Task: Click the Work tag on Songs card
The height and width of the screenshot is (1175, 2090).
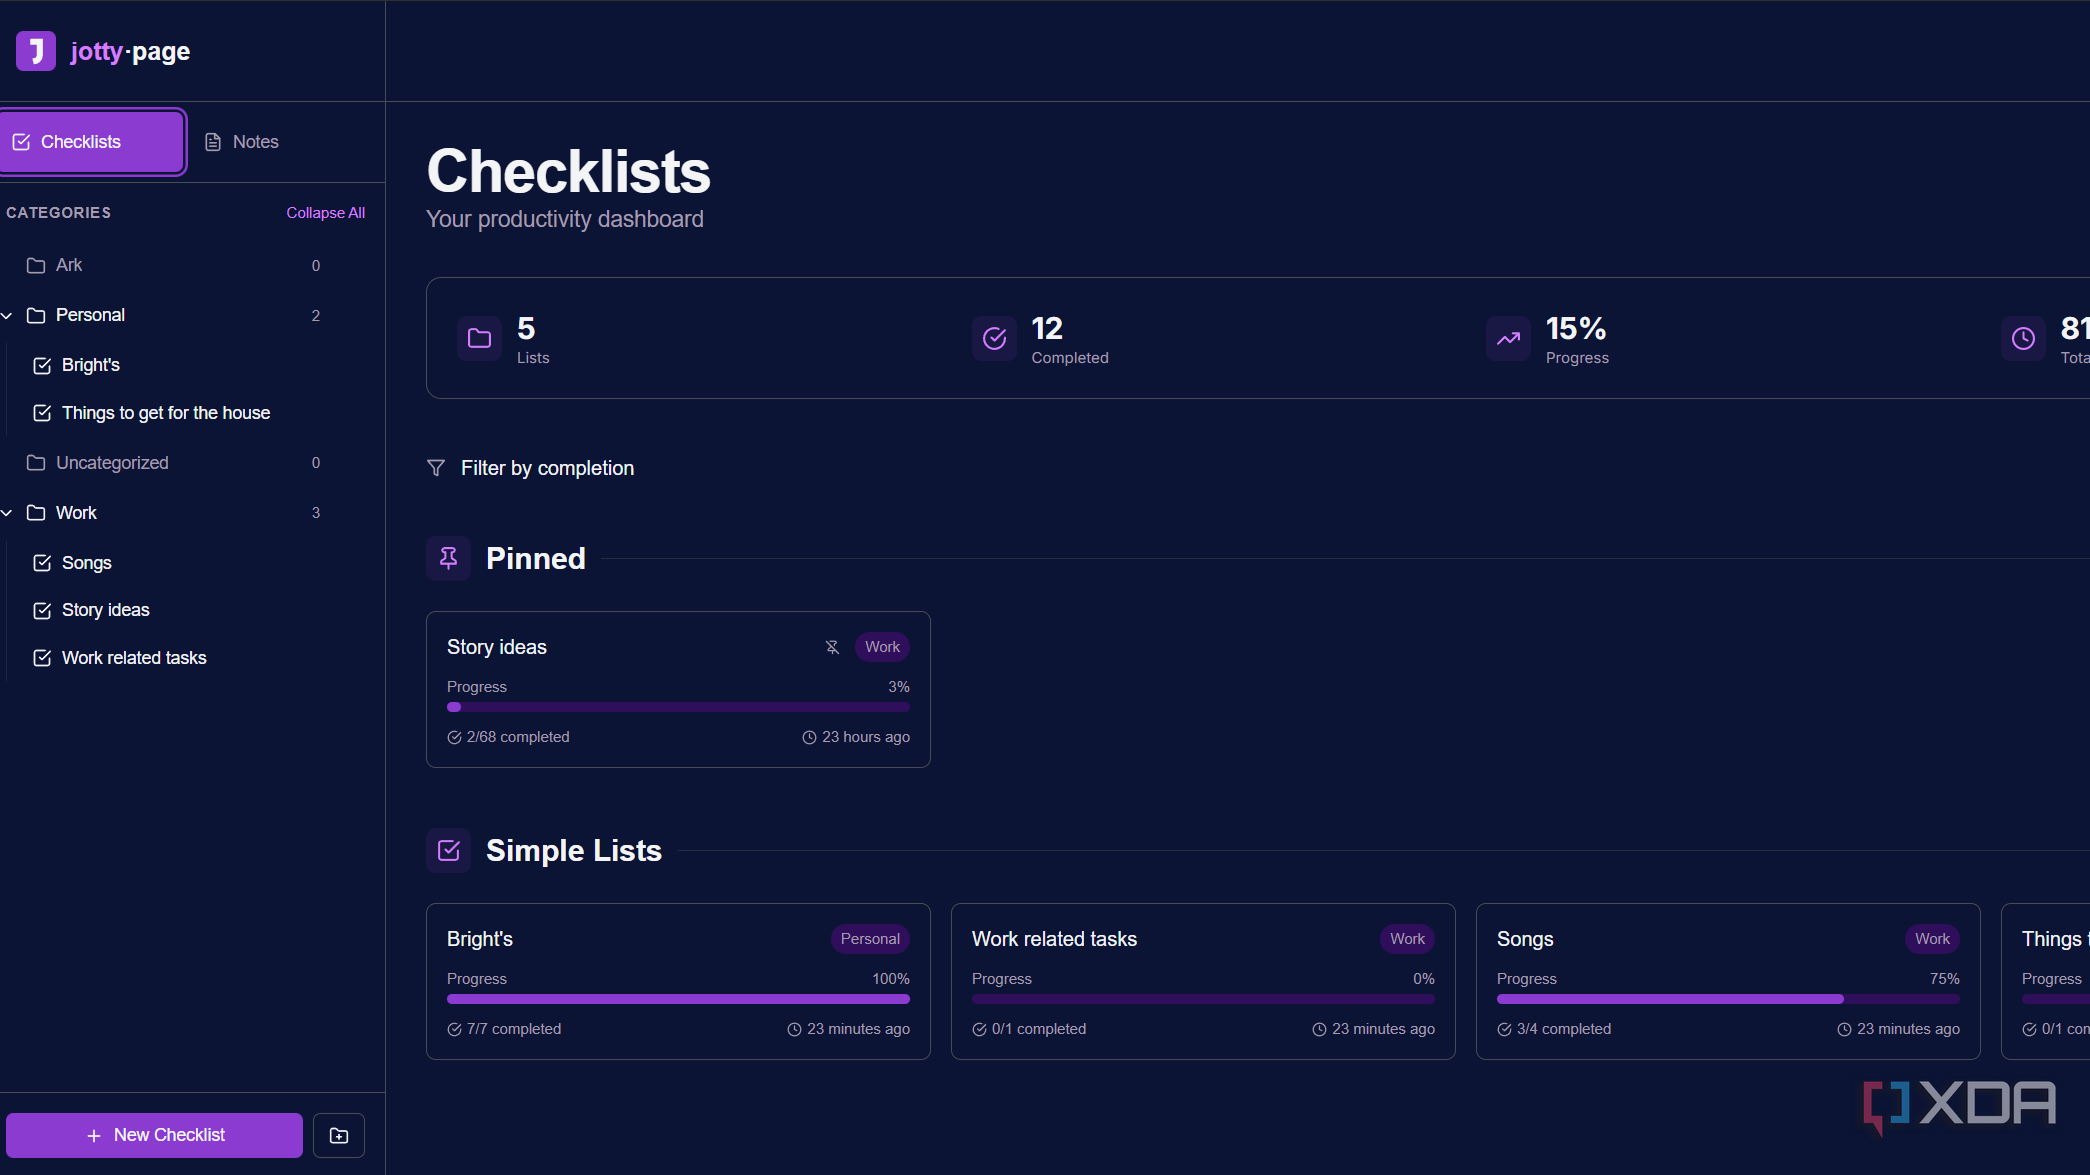Action: [x=1932, y=939]
